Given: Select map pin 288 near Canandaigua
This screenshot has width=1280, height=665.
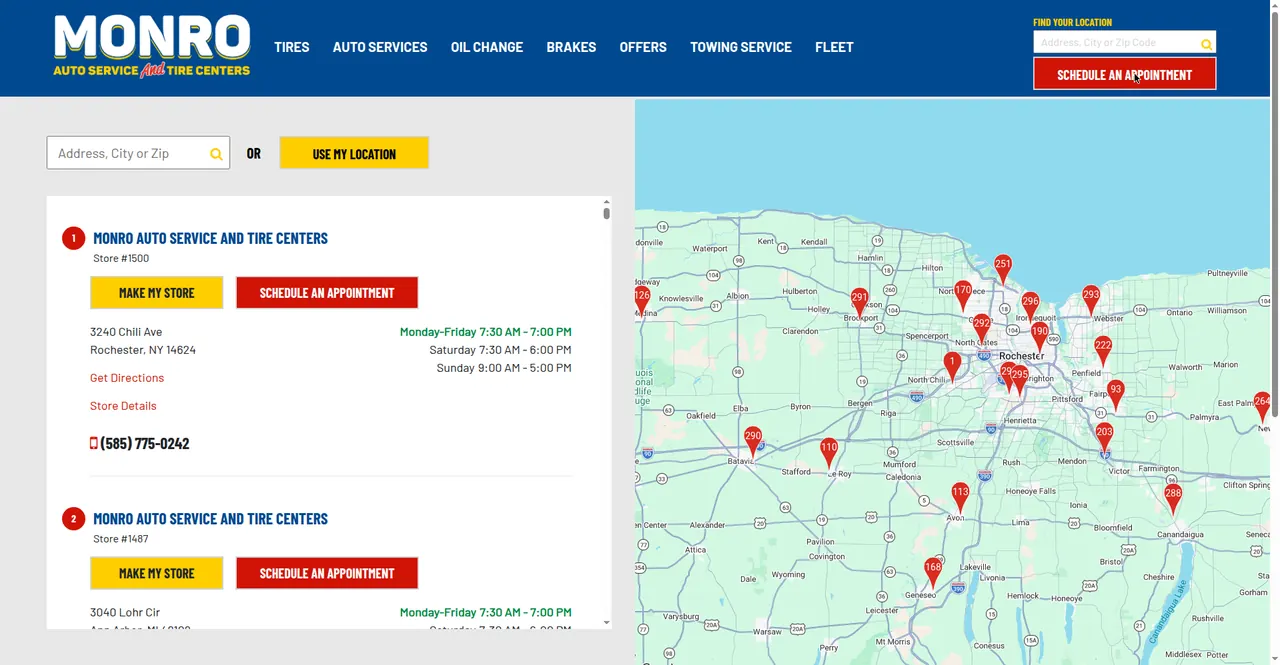Looking at the screenshot, I should (1173, 497).
